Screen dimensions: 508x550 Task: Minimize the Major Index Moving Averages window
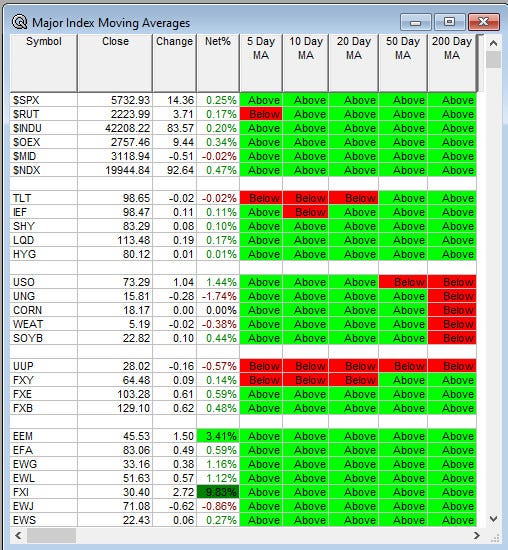coord(415,22)
